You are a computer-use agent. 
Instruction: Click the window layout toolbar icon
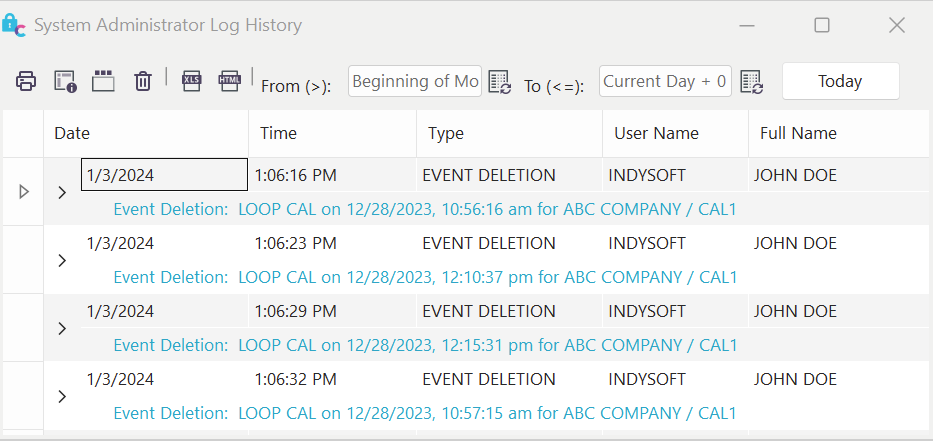pyautogui.click(x=103, y=81)
